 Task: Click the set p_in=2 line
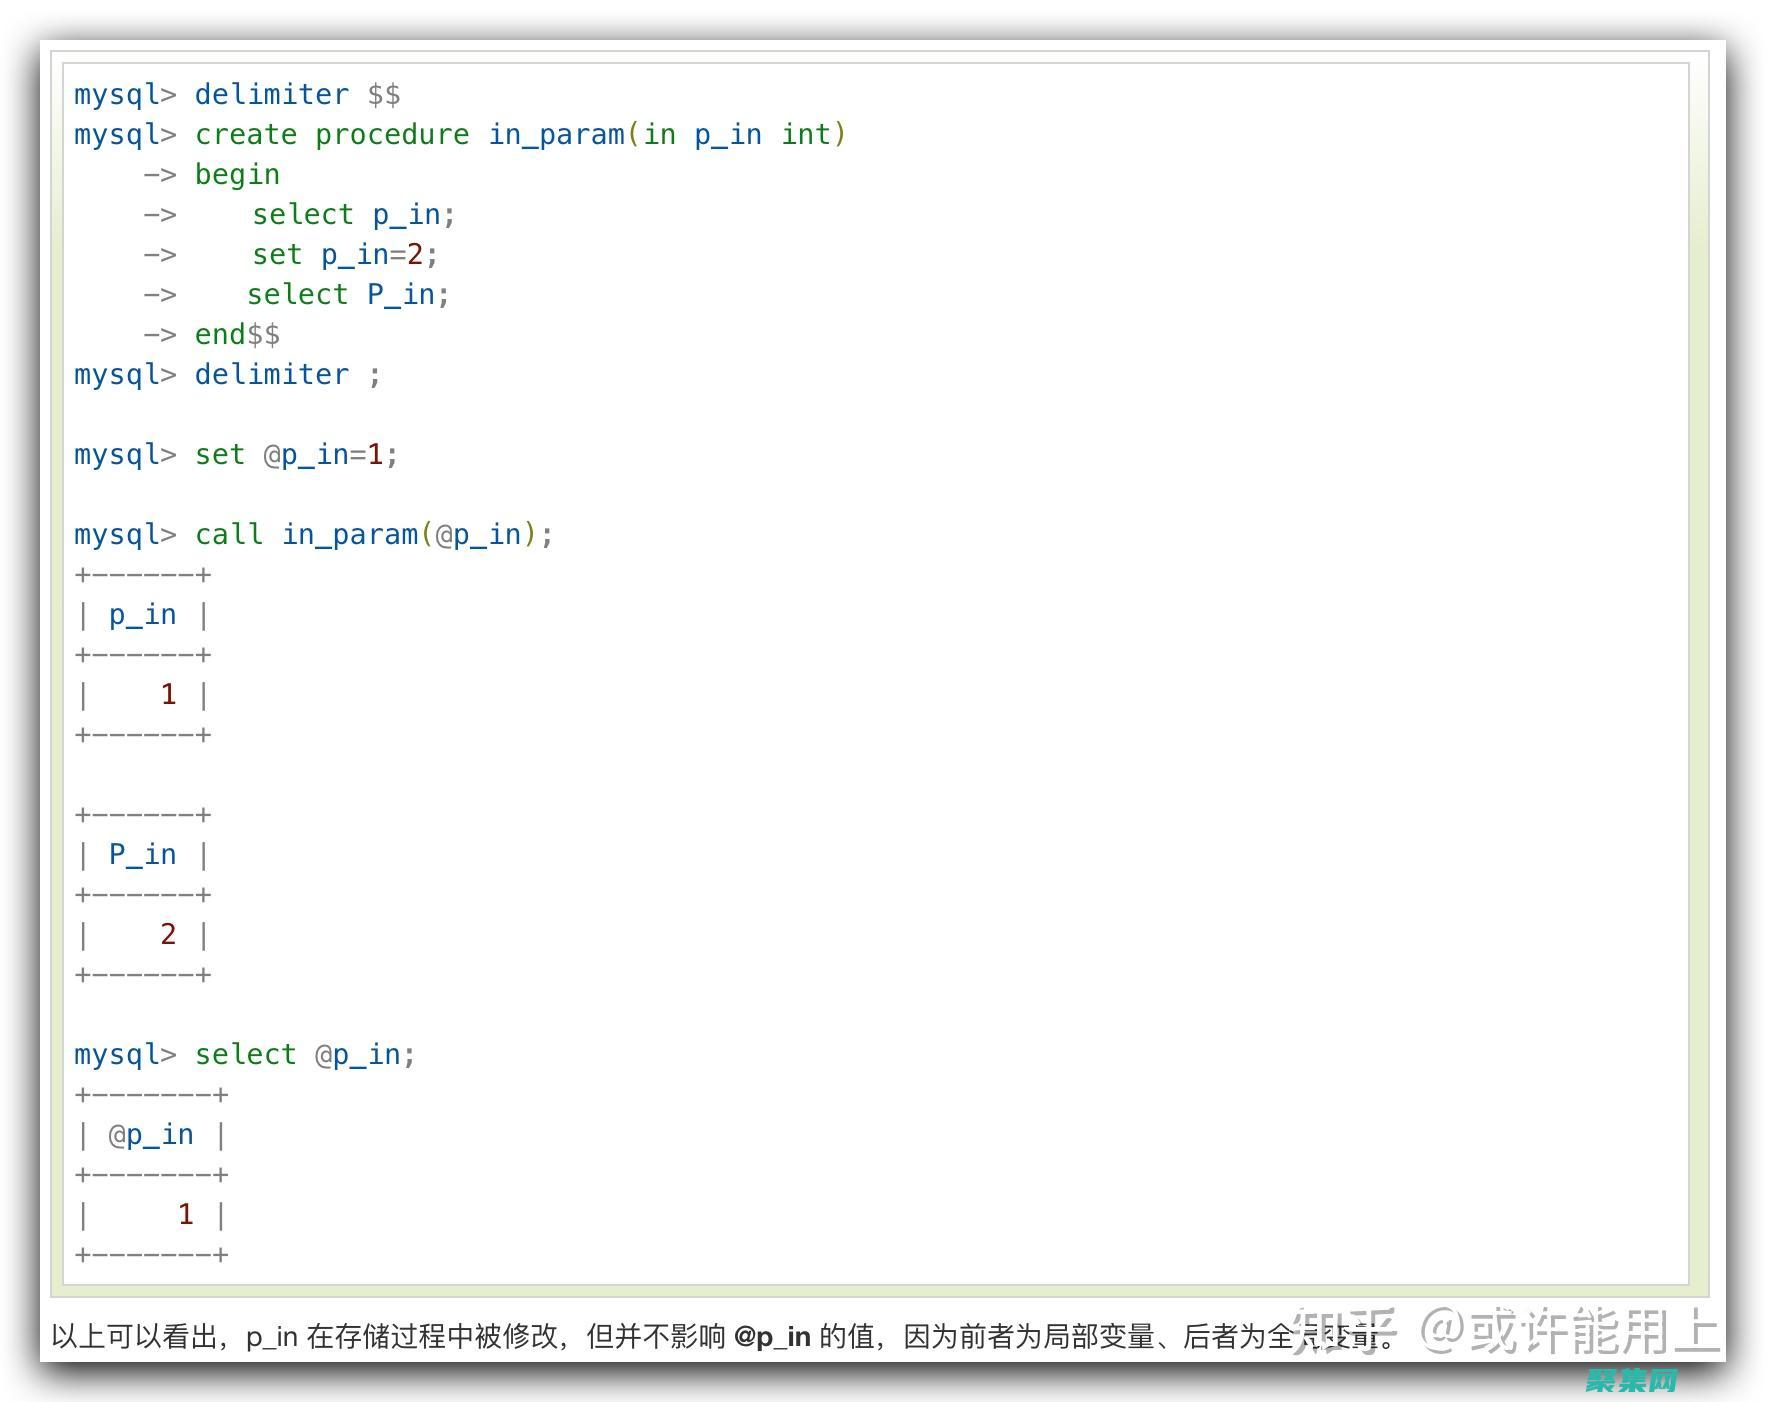(x=345, y=253)
